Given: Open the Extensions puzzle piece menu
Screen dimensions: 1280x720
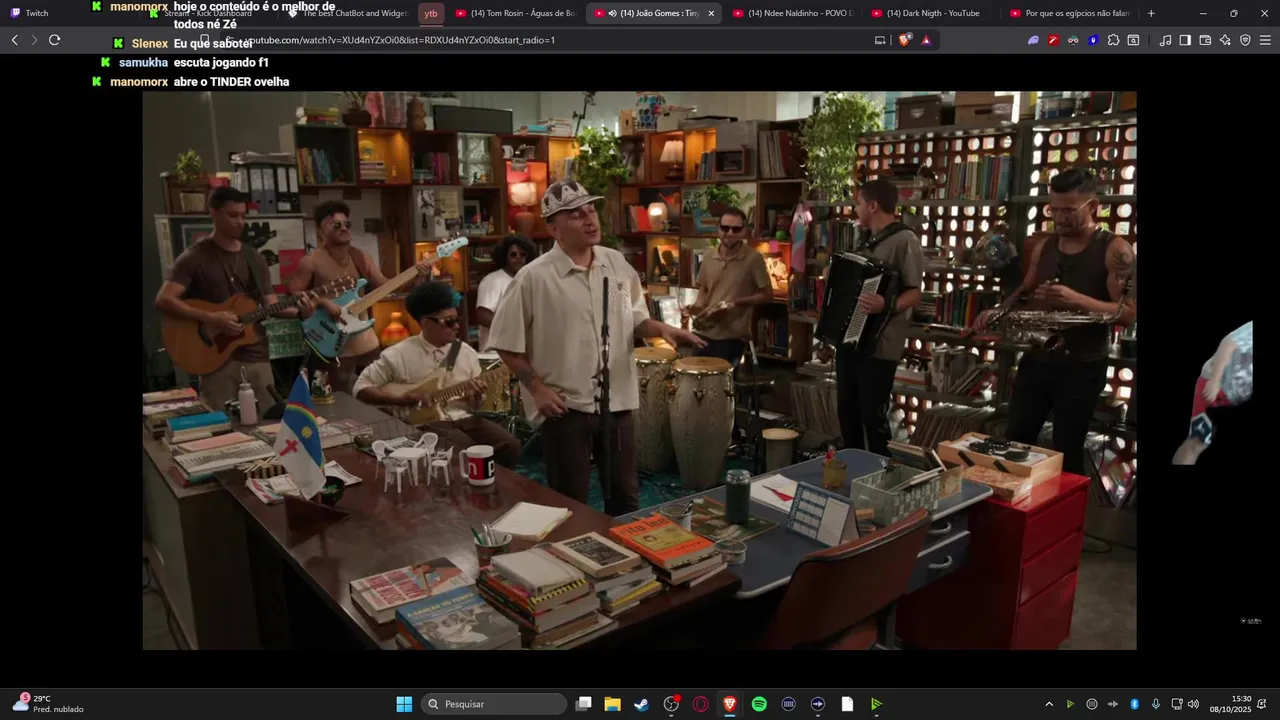Looking at the screenshot, I should (x=1113, y=40).
